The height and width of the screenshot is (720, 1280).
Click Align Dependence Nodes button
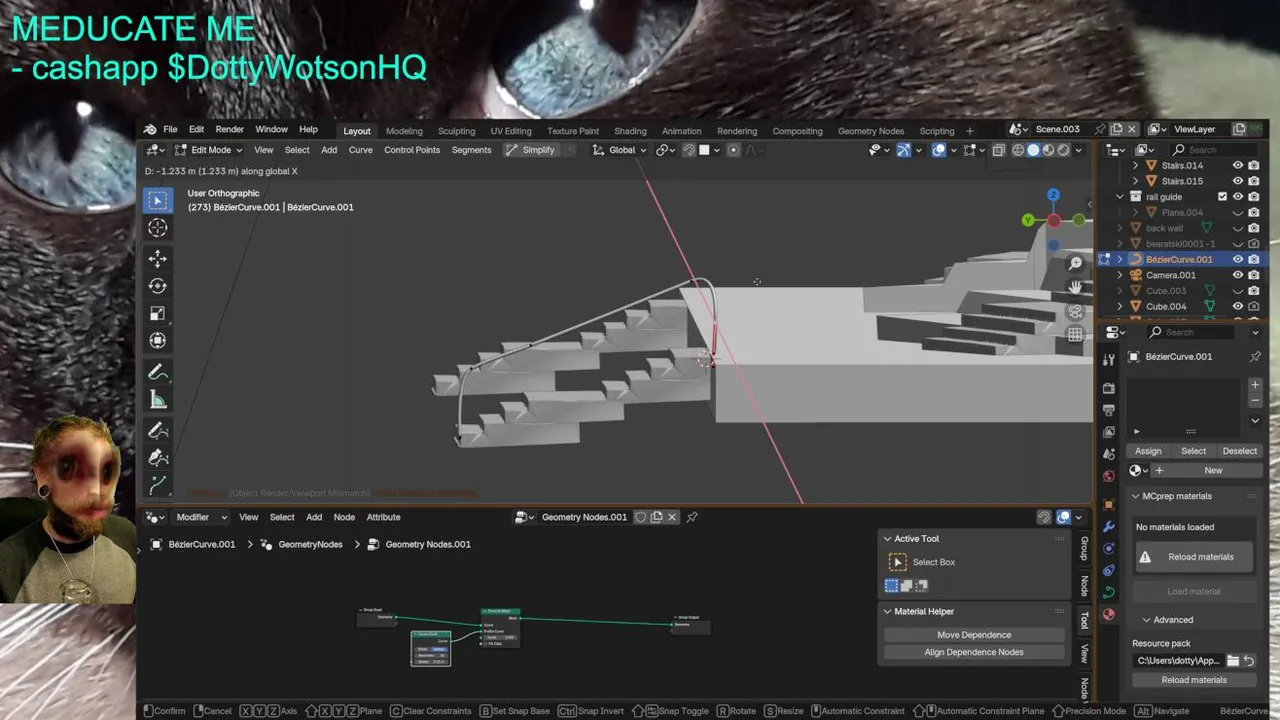tap(974, 652)
